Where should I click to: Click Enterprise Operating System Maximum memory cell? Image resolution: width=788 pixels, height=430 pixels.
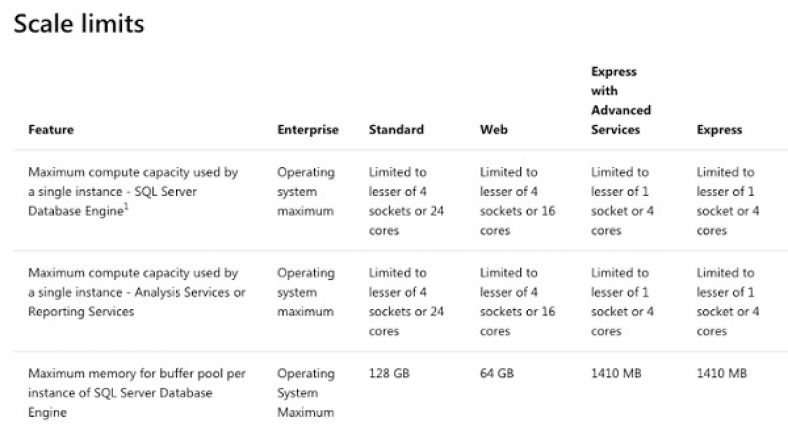tap(306, 392)
